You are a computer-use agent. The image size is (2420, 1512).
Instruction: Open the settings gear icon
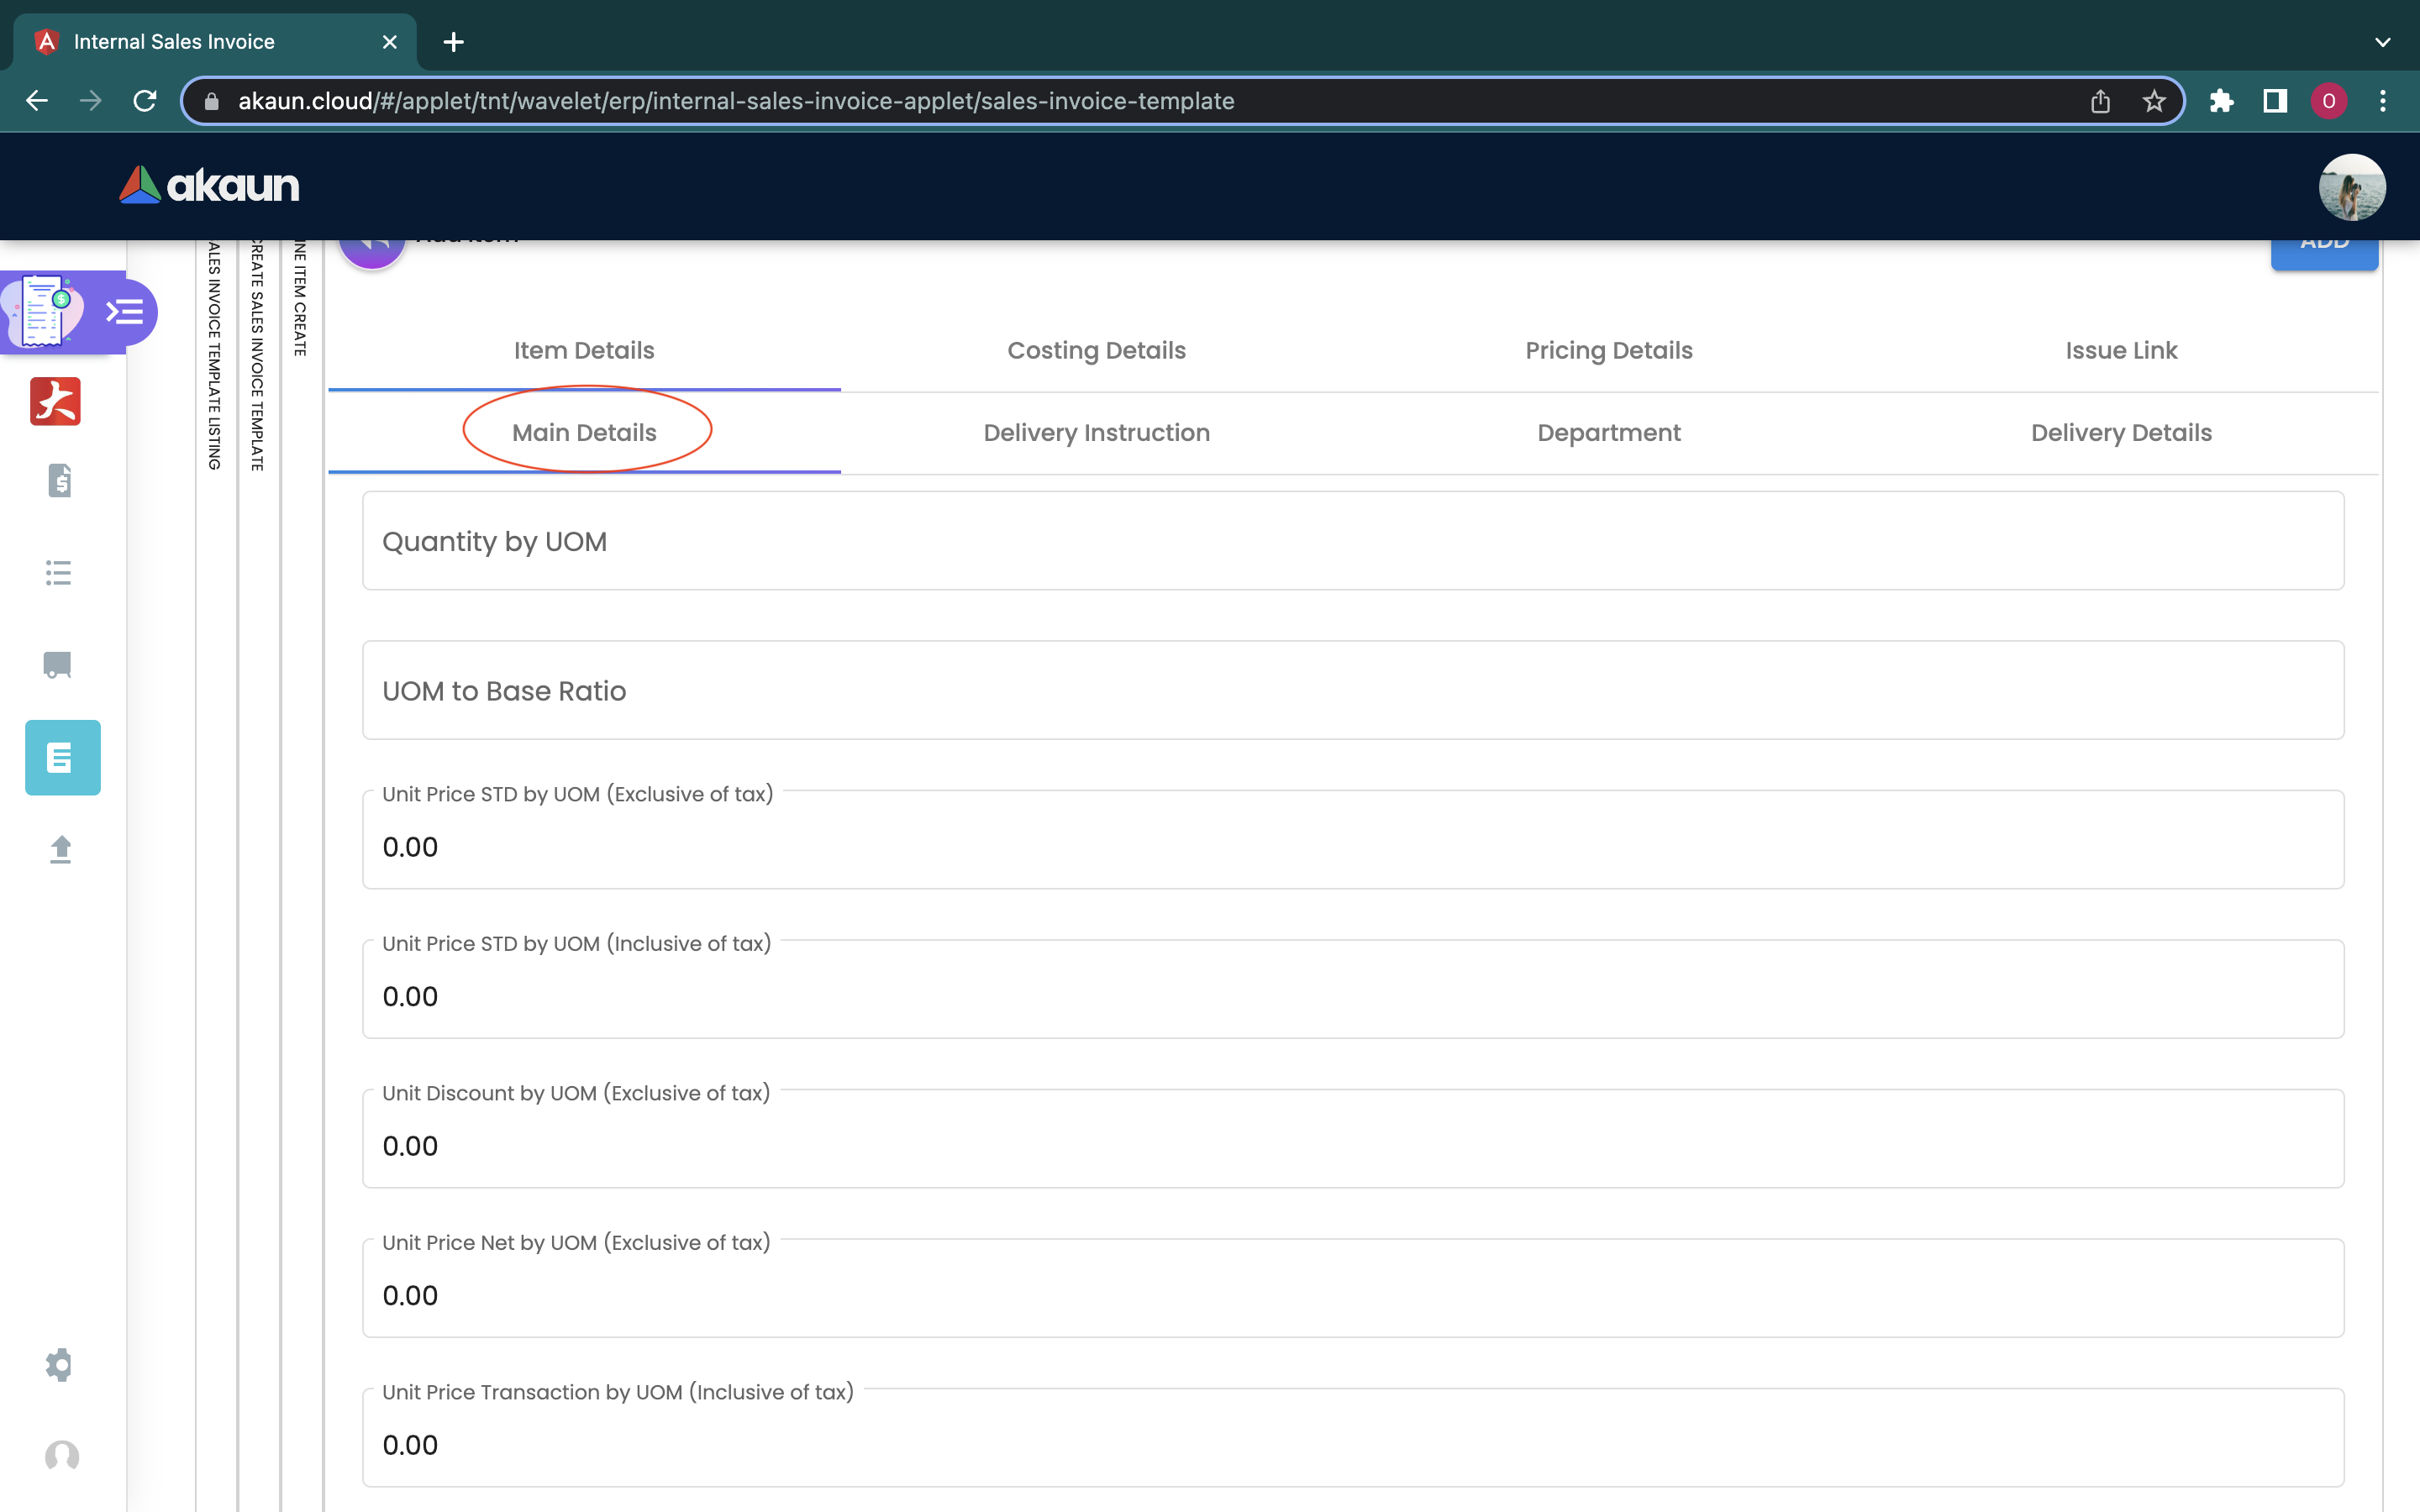[x=59, y=1364]
